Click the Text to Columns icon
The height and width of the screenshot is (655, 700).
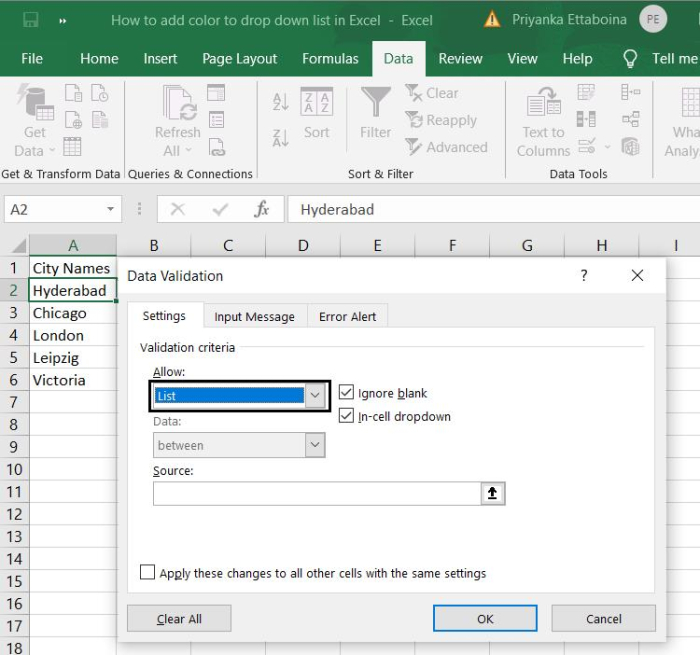[x=543, y=103]
